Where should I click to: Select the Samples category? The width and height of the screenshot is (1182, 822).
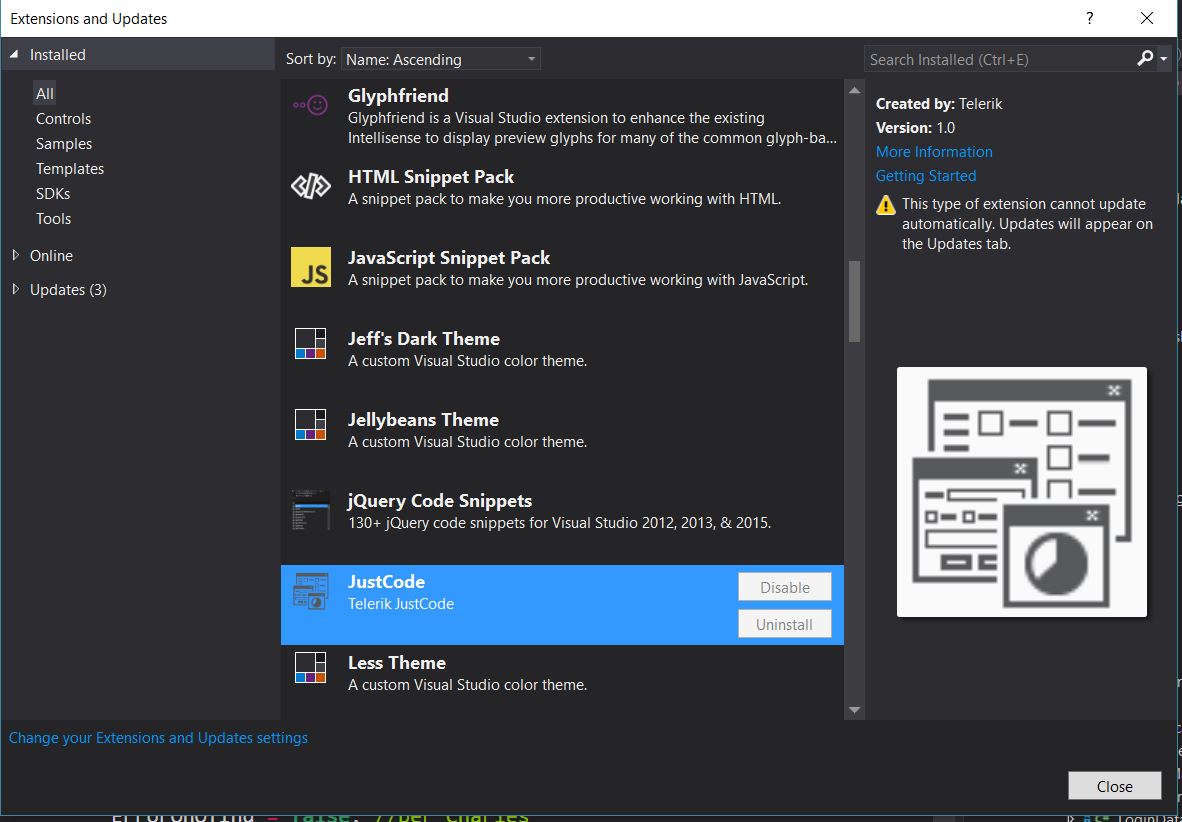coord(64,143)
